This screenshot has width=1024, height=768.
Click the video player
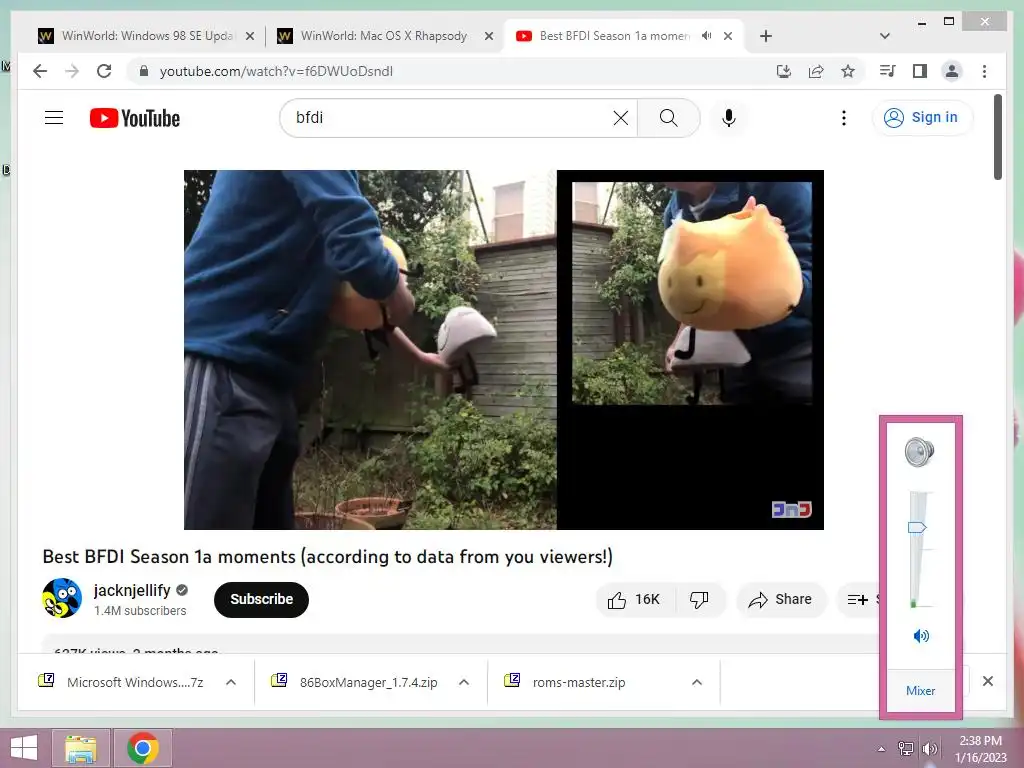(x=504, y=349)
